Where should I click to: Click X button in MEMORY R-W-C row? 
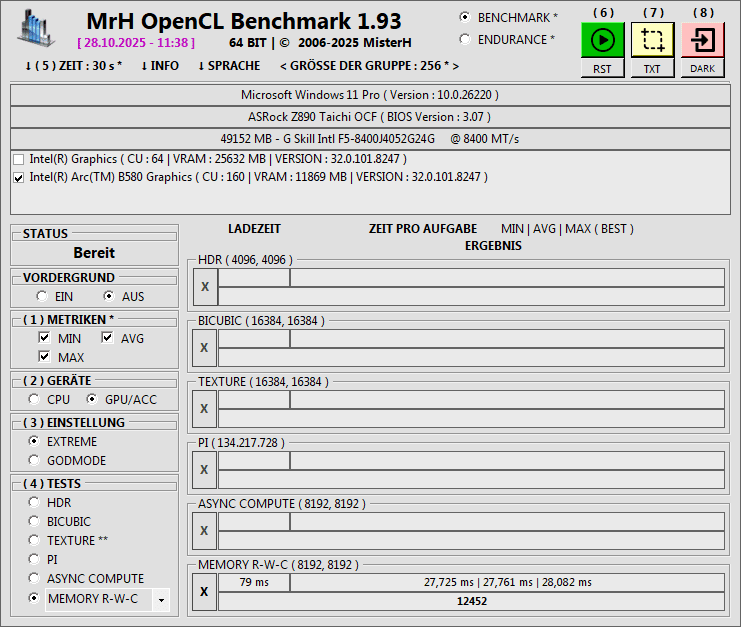(x=204, y=592)
